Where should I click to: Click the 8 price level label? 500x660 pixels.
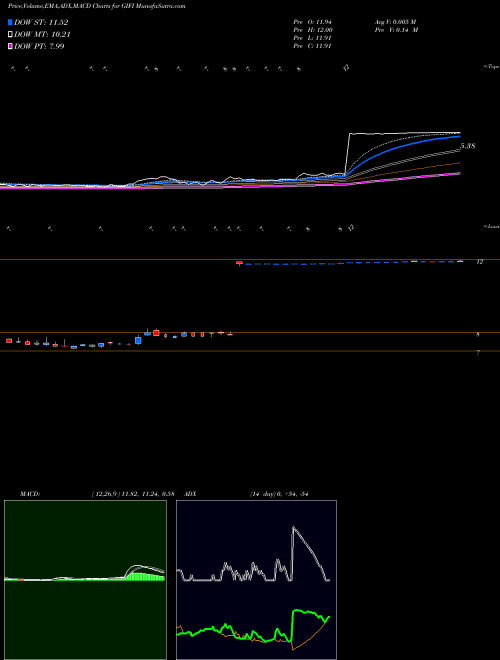[x=478, y=335]
